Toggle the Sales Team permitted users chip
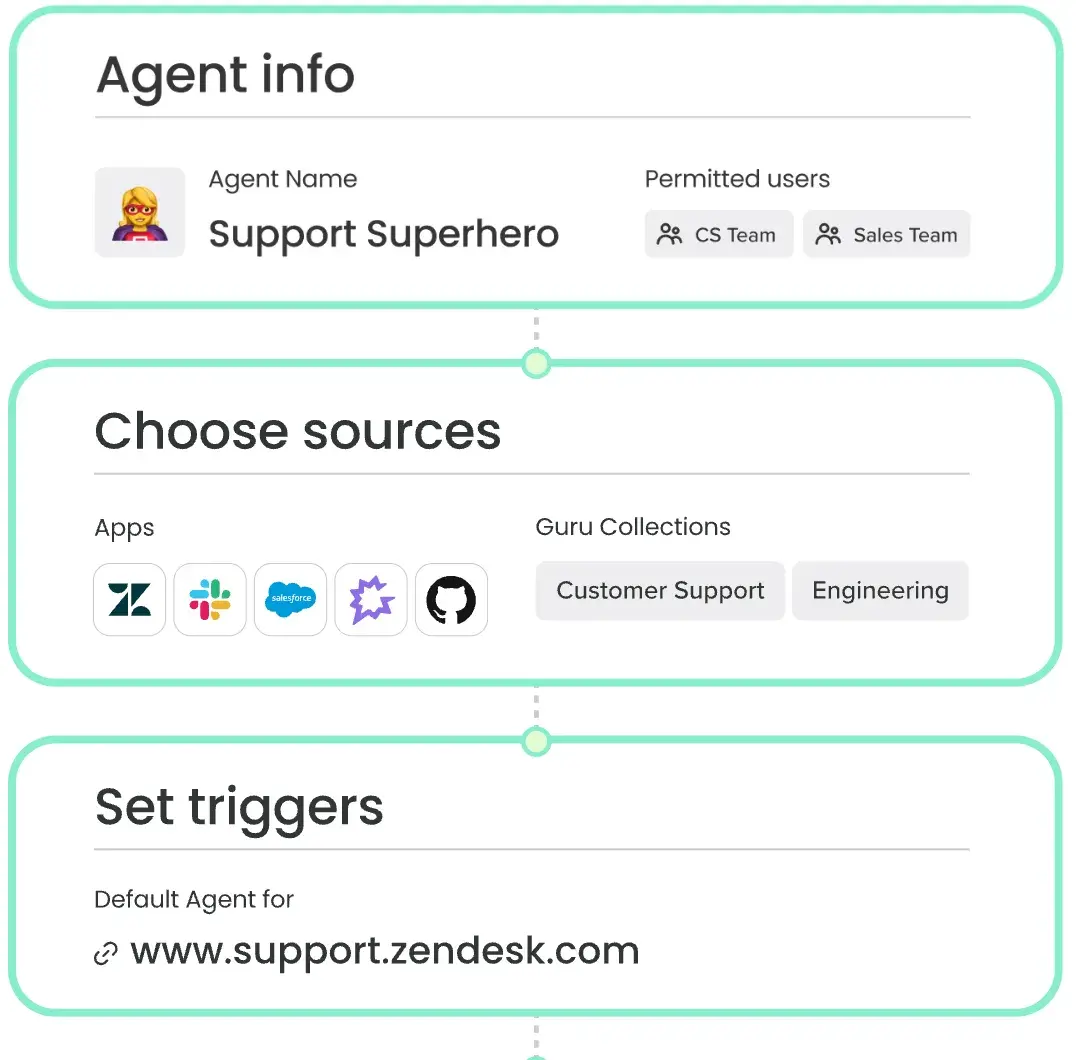The image size is (1076, 1060). coord(886,234)
